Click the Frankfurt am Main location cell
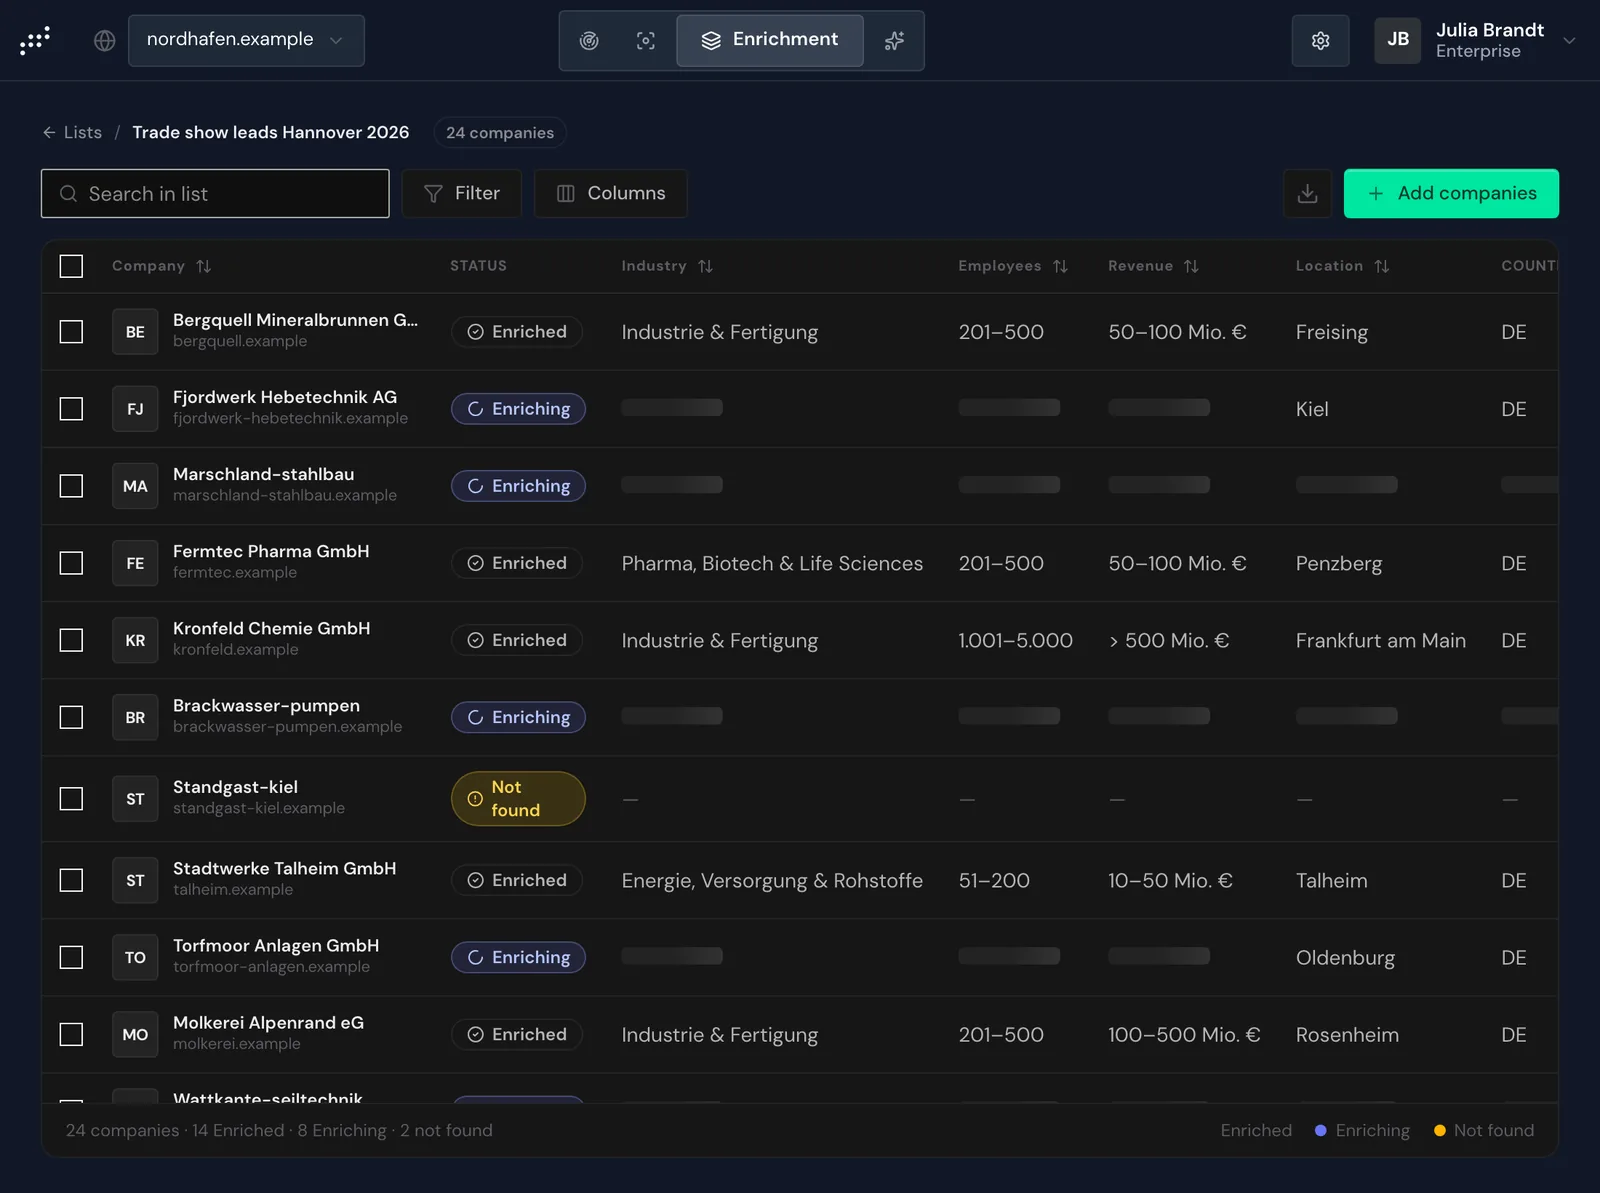 click(1381, 640)
